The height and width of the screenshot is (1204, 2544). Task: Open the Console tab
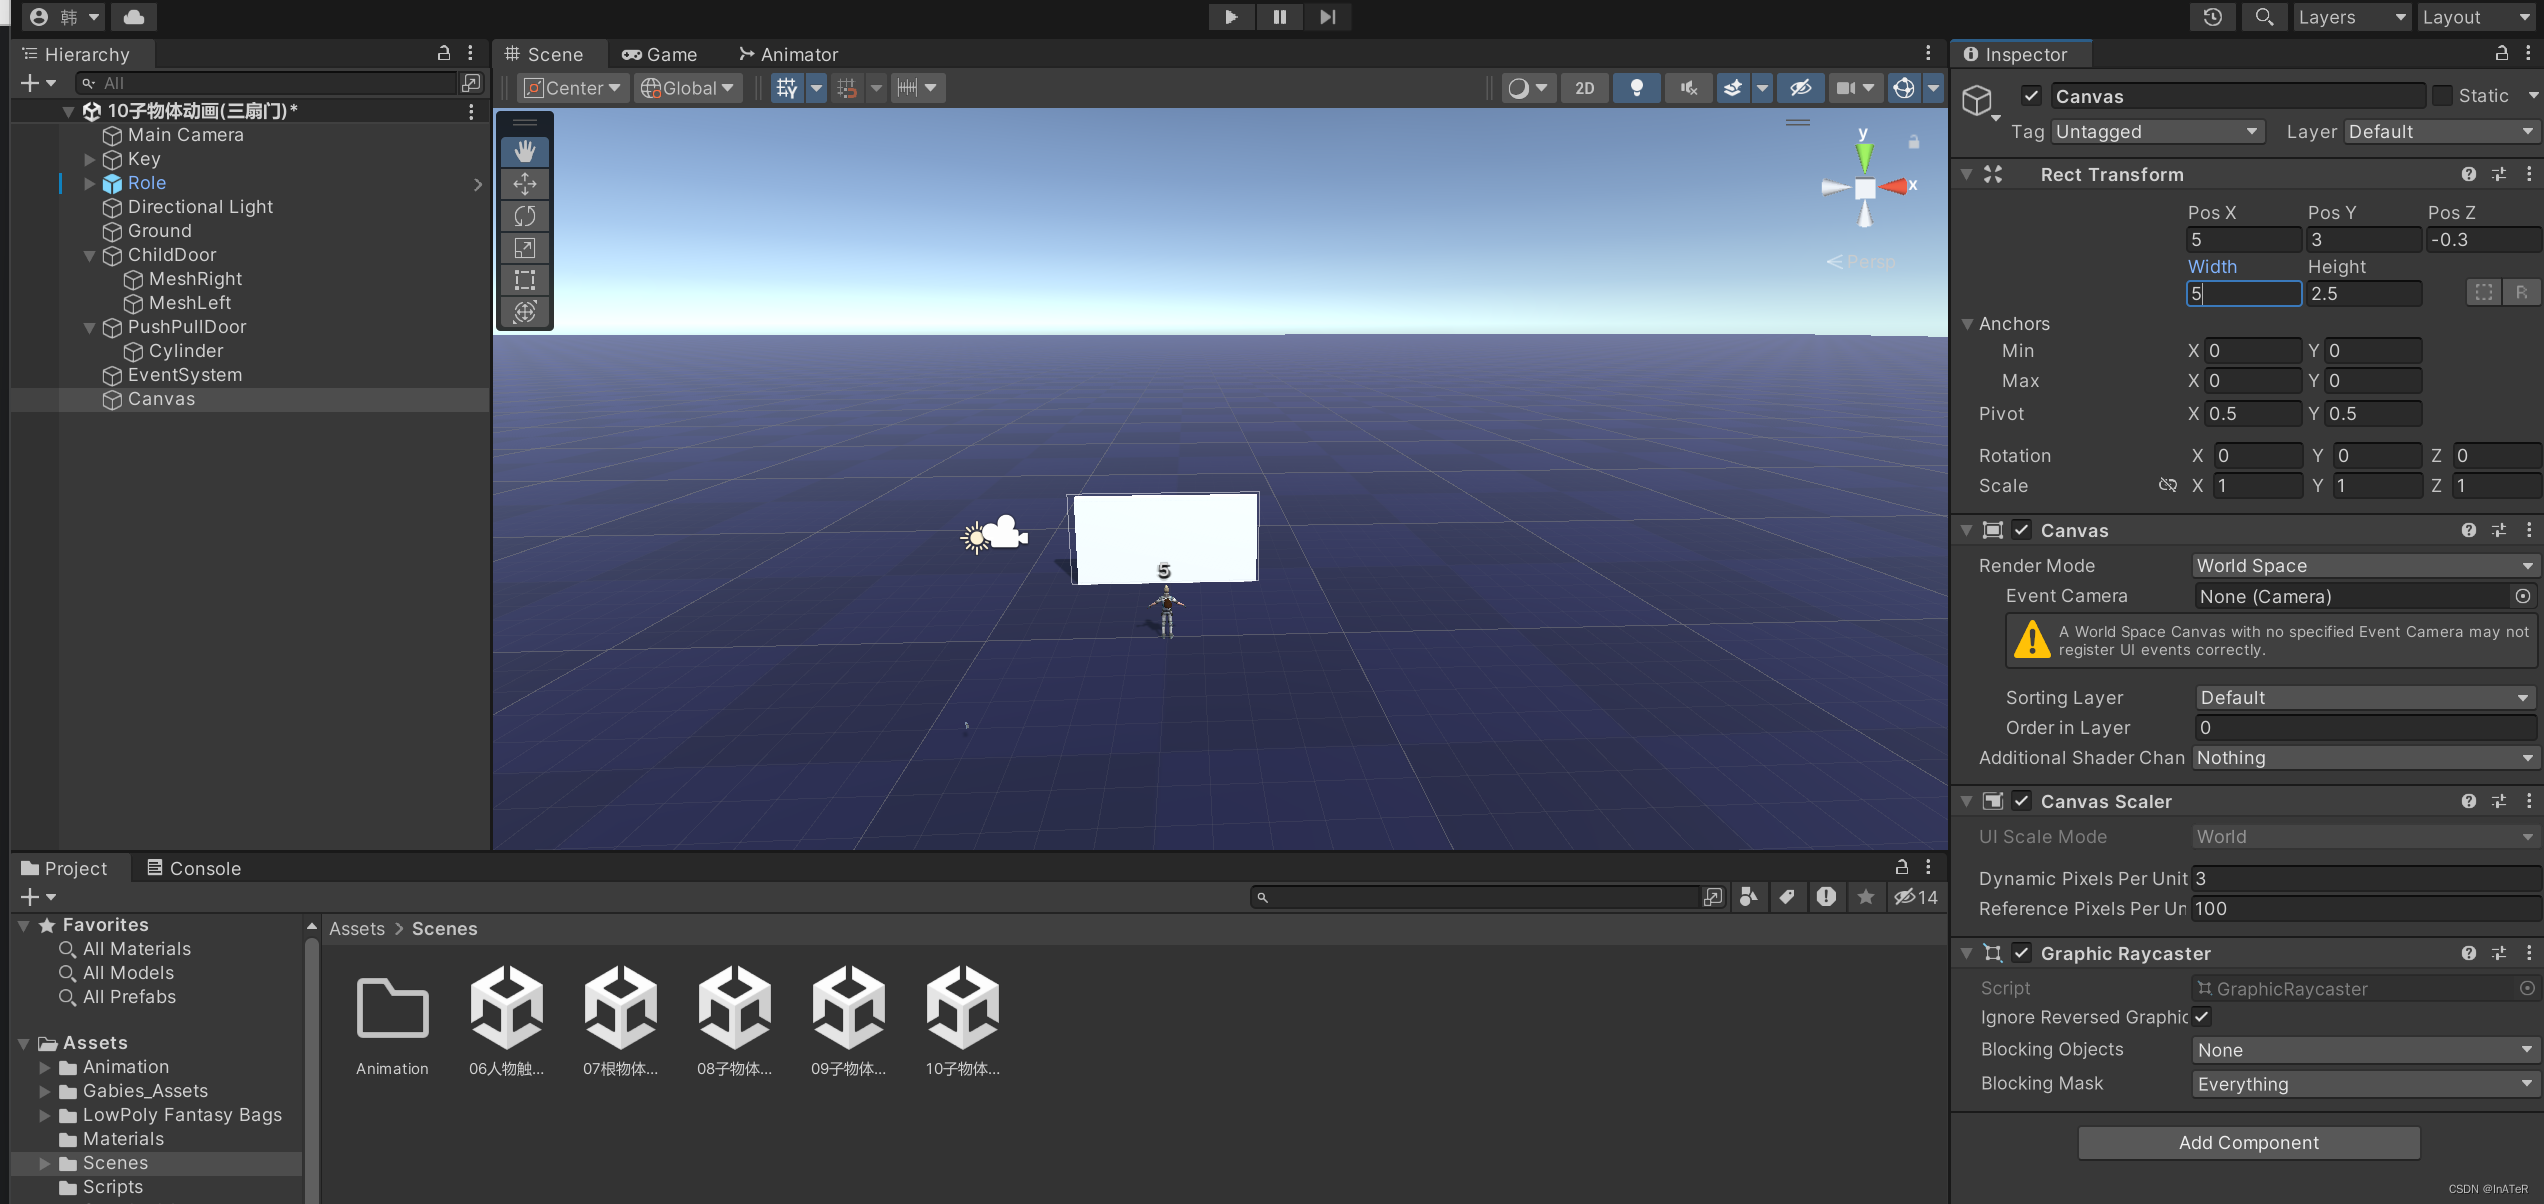[x=194, y=868]
